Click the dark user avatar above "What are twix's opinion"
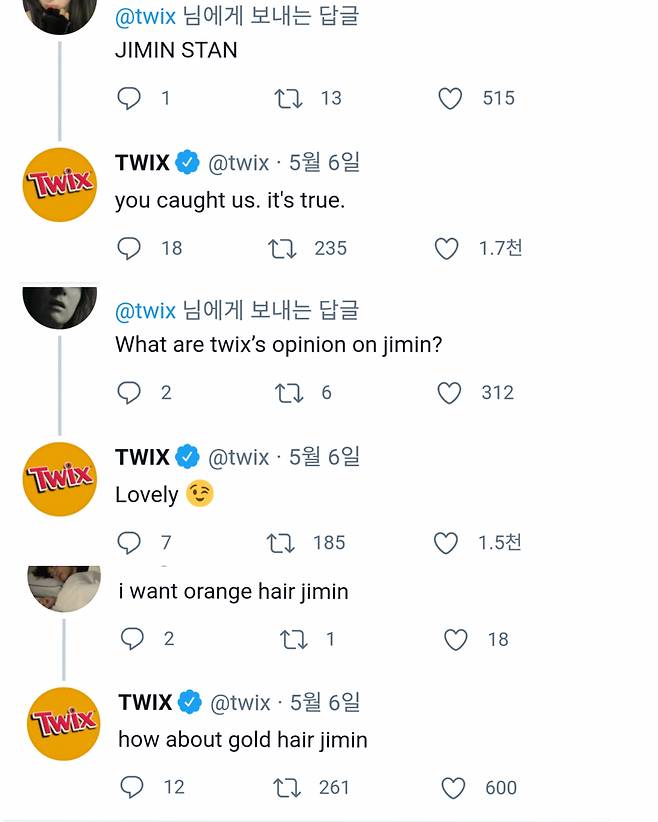658x822 pixels. point(59,305)
